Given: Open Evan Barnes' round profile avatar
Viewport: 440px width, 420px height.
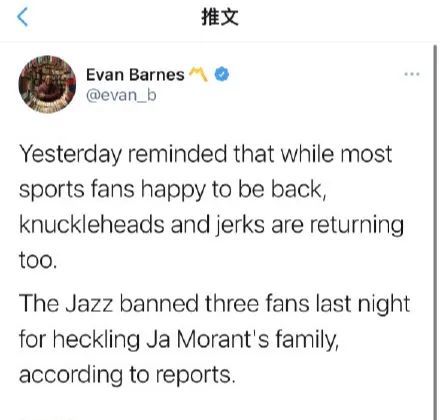Looking at the screenshot, I should (x=47, y=84).
